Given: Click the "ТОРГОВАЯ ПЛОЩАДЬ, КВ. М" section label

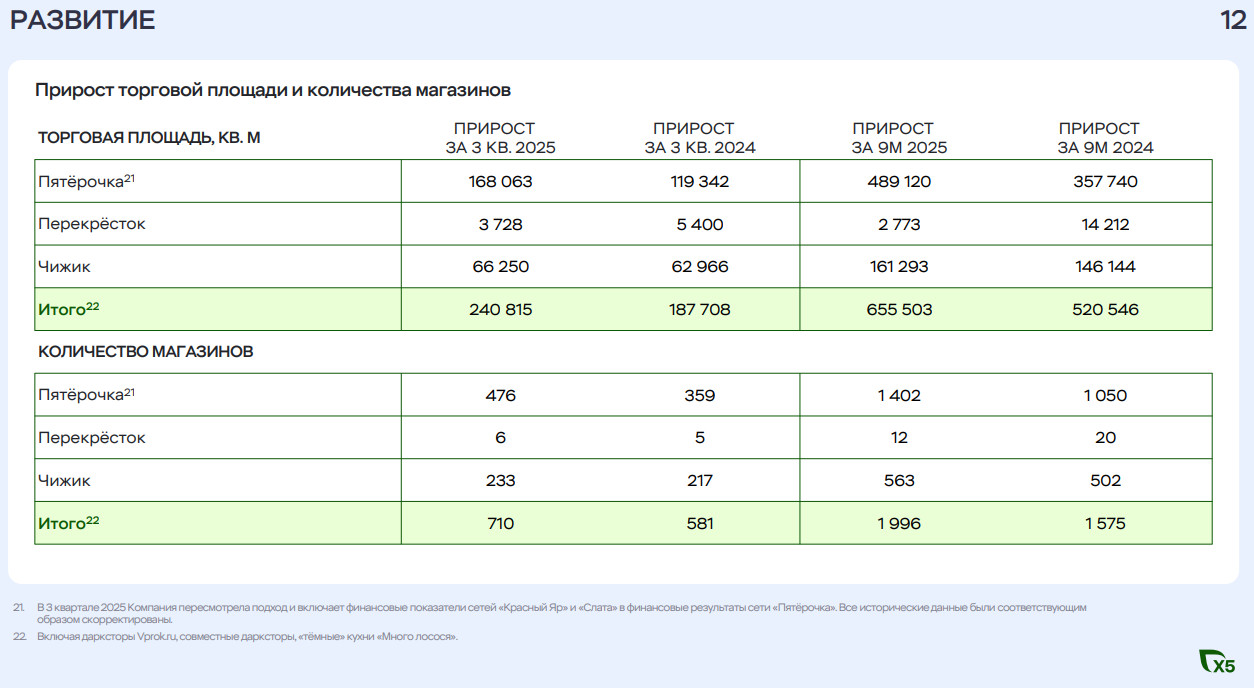Looking at the screenshot, I should 149,138.
